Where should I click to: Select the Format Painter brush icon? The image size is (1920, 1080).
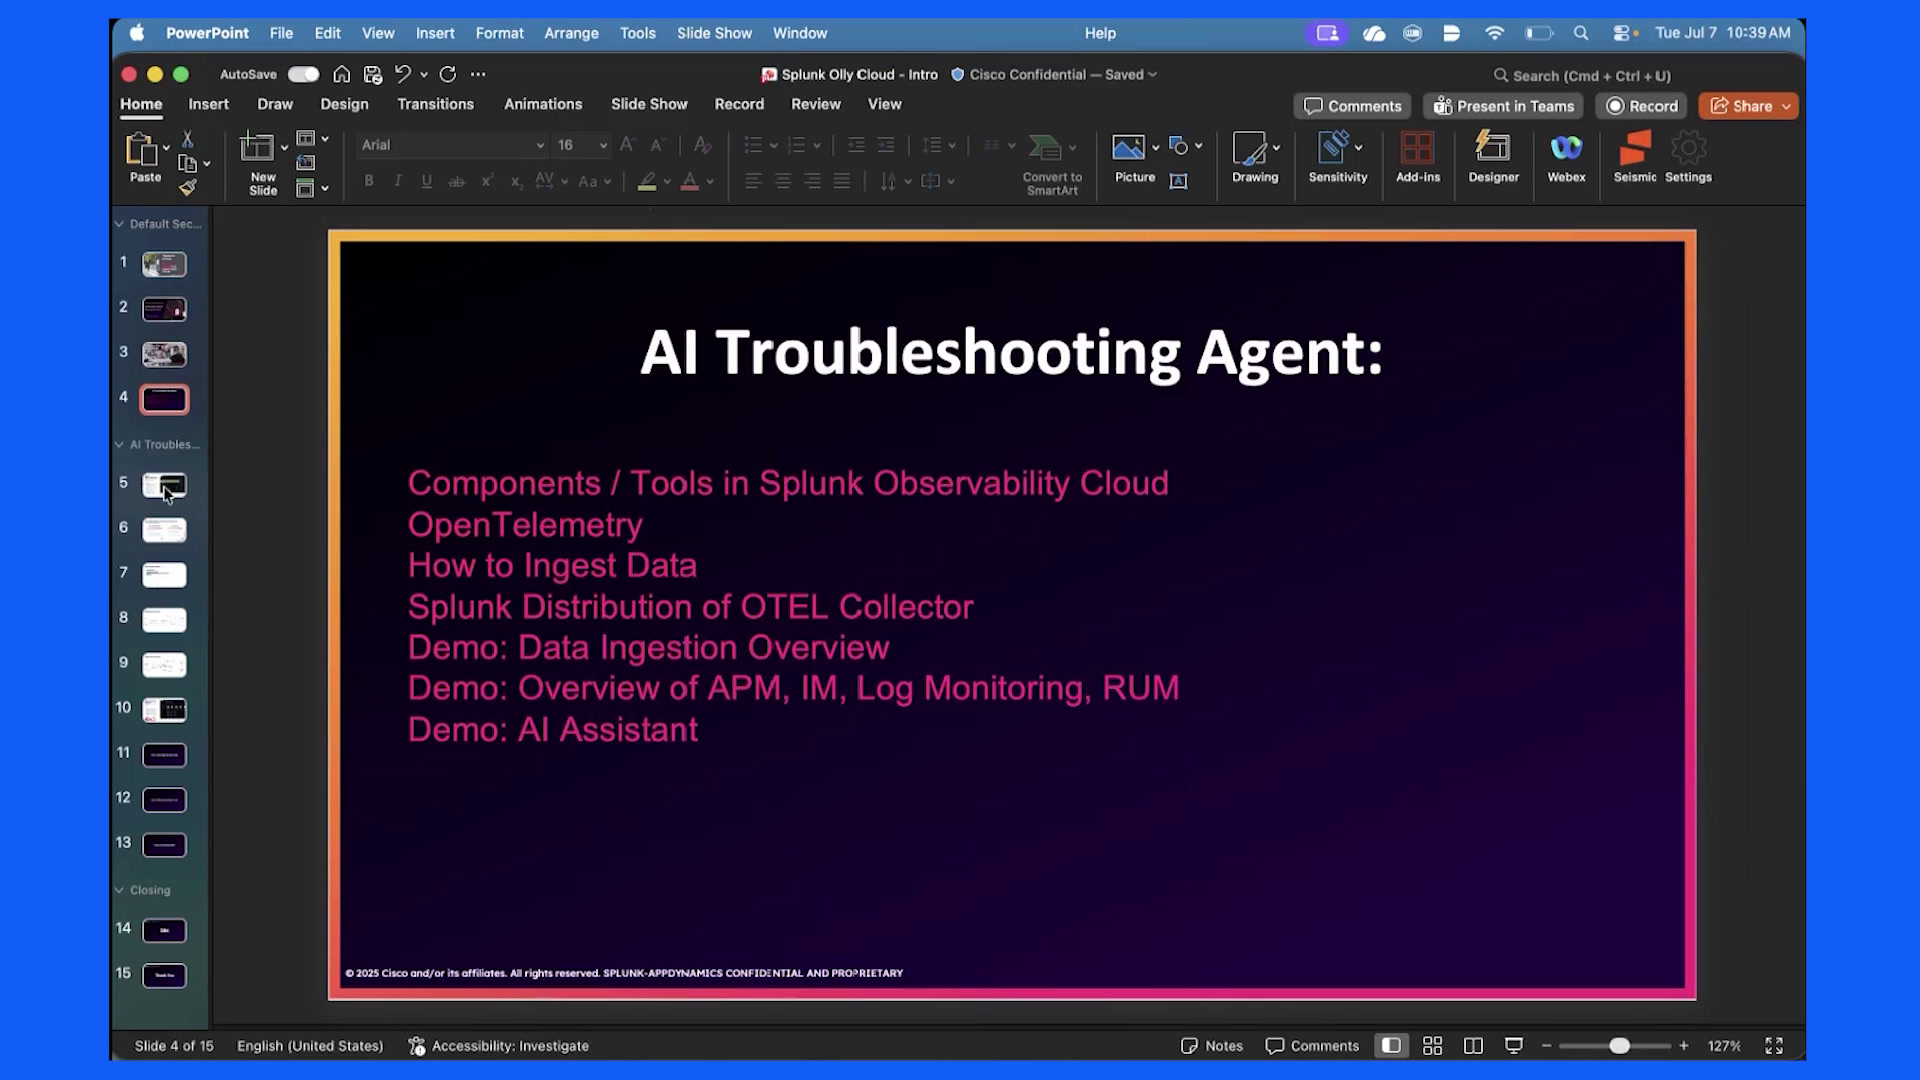[x=187, y=187]
